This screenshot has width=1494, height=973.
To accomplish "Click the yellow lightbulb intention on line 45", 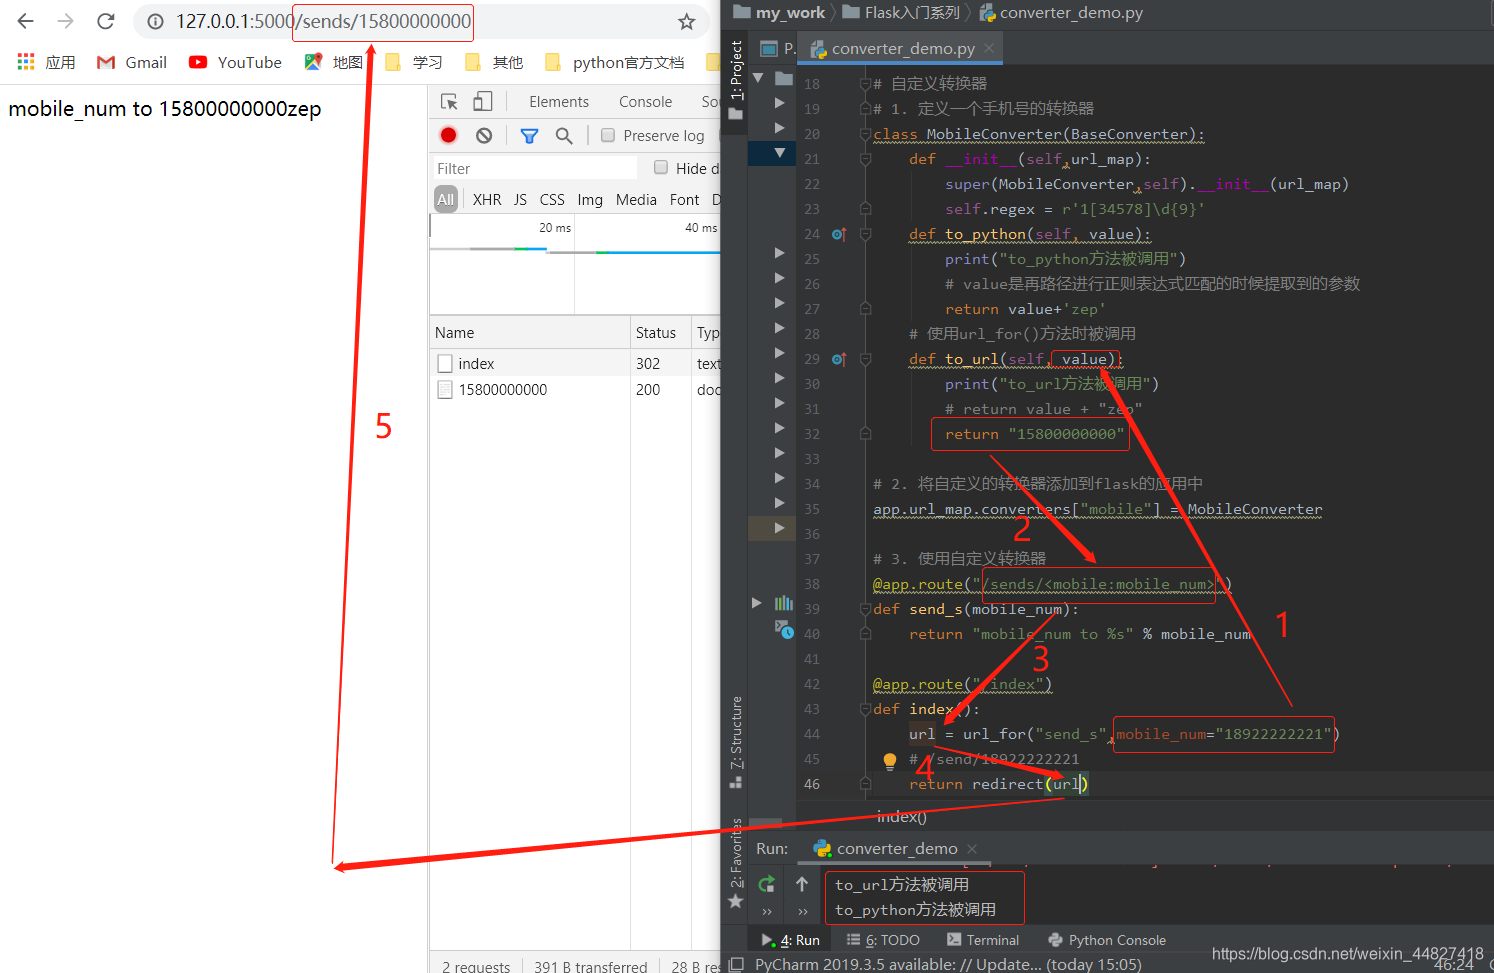I will click(890, 761).
